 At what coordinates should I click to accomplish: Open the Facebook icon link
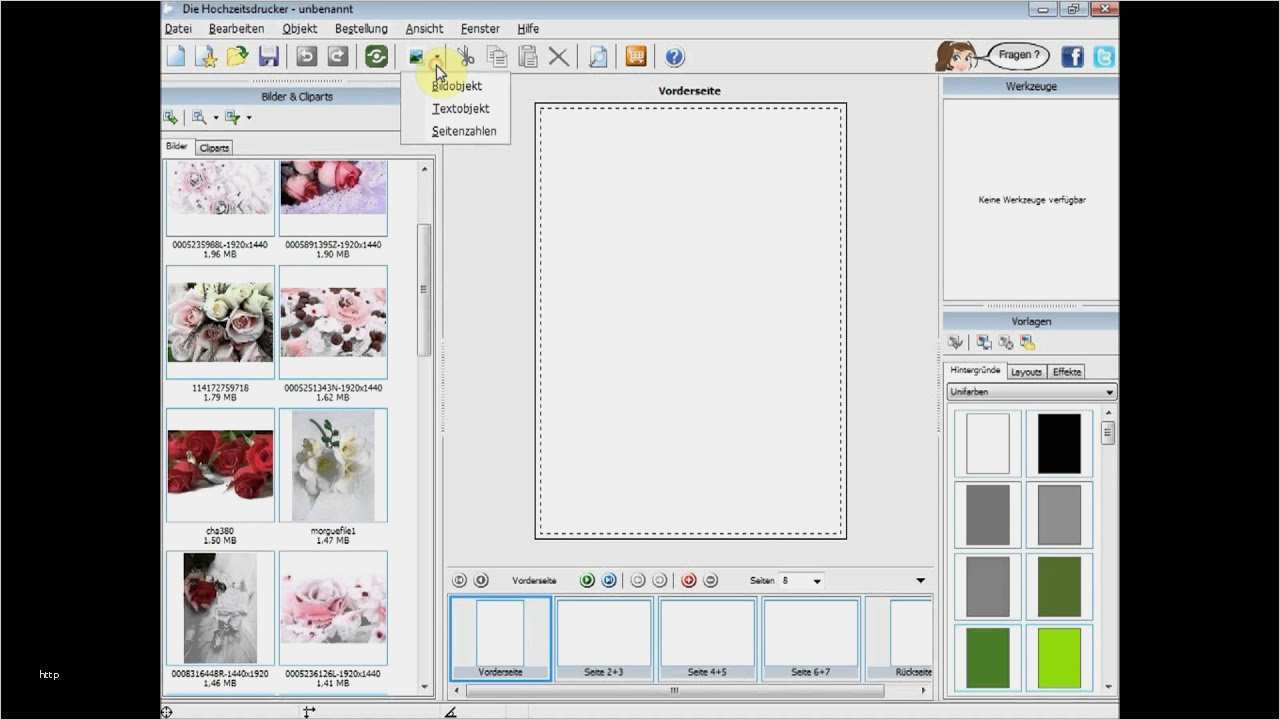(x=1072, y=57)
